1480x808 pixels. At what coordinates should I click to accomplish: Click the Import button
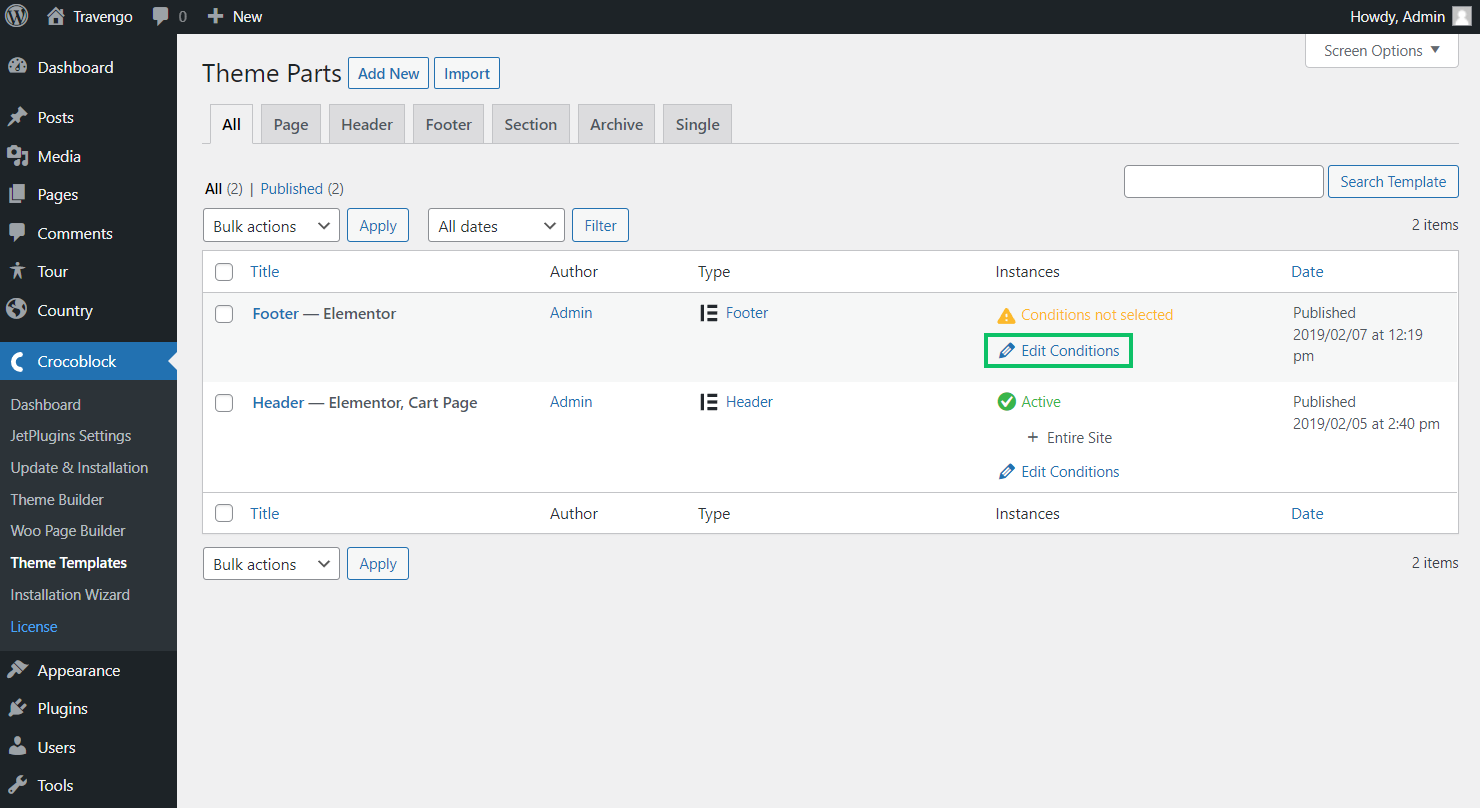coord(467,73)
